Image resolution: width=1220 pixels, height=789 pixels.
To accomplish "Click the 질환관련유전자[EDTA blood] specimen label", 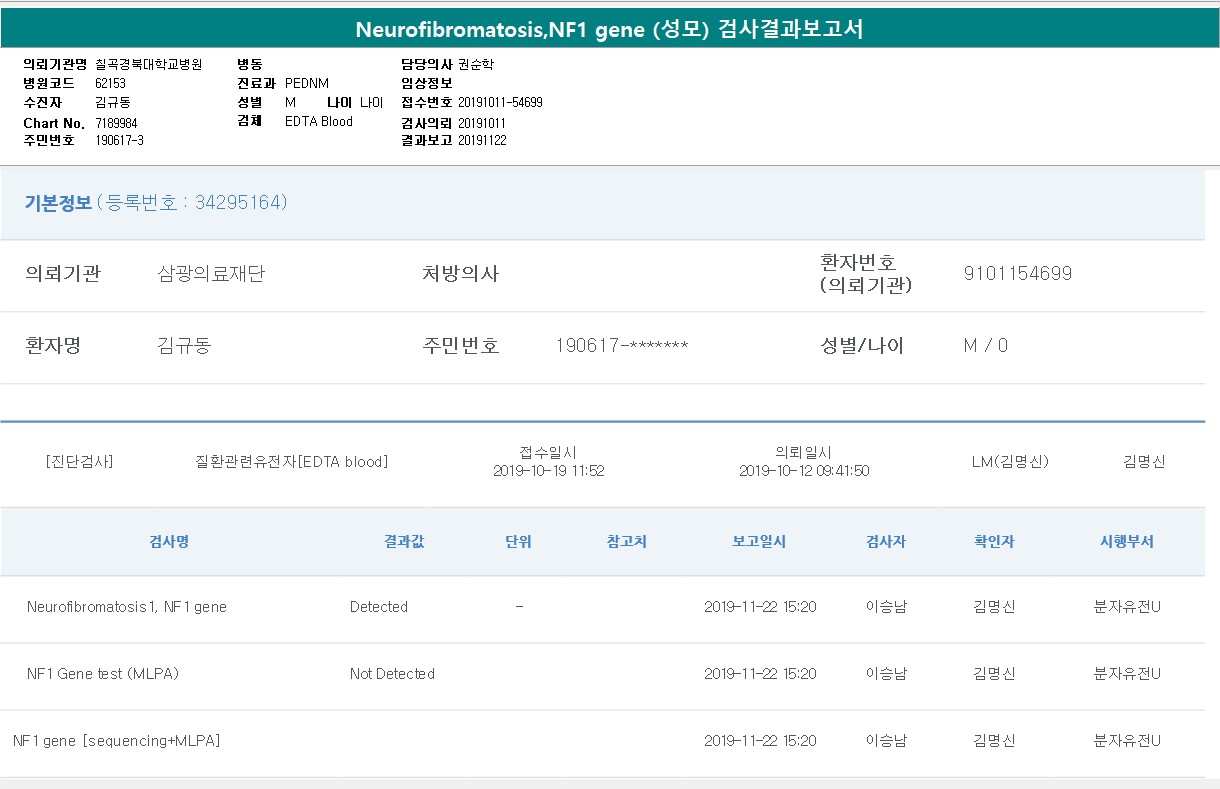I will coord(291,462).
